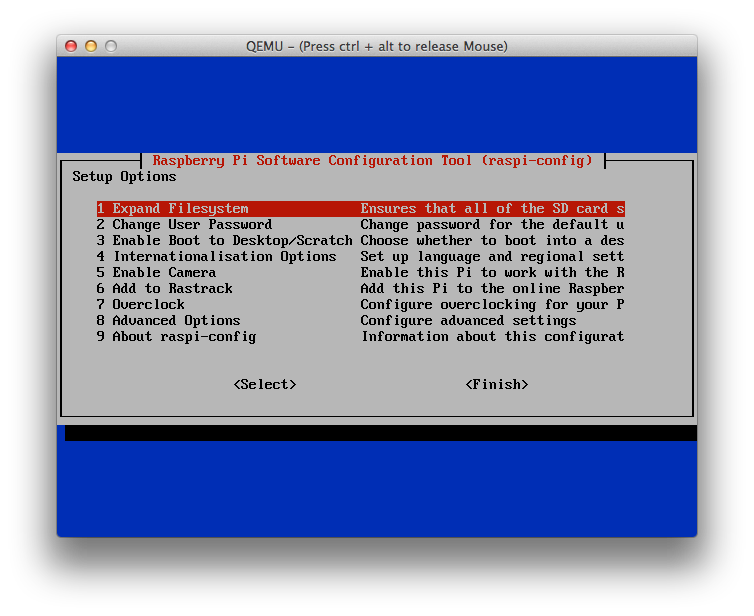
Task: Click 'Configure advanced settings' description
Action: [x=468, y=321]
